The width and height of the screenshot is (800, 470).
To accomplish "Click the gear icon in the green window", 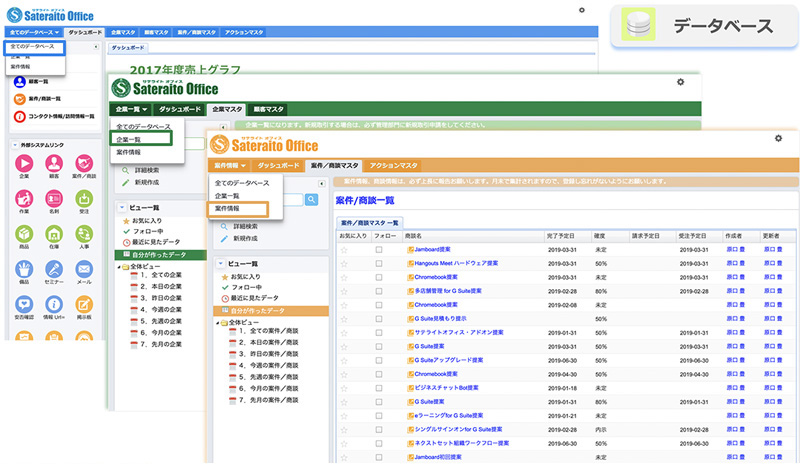I will click(680, 82).
